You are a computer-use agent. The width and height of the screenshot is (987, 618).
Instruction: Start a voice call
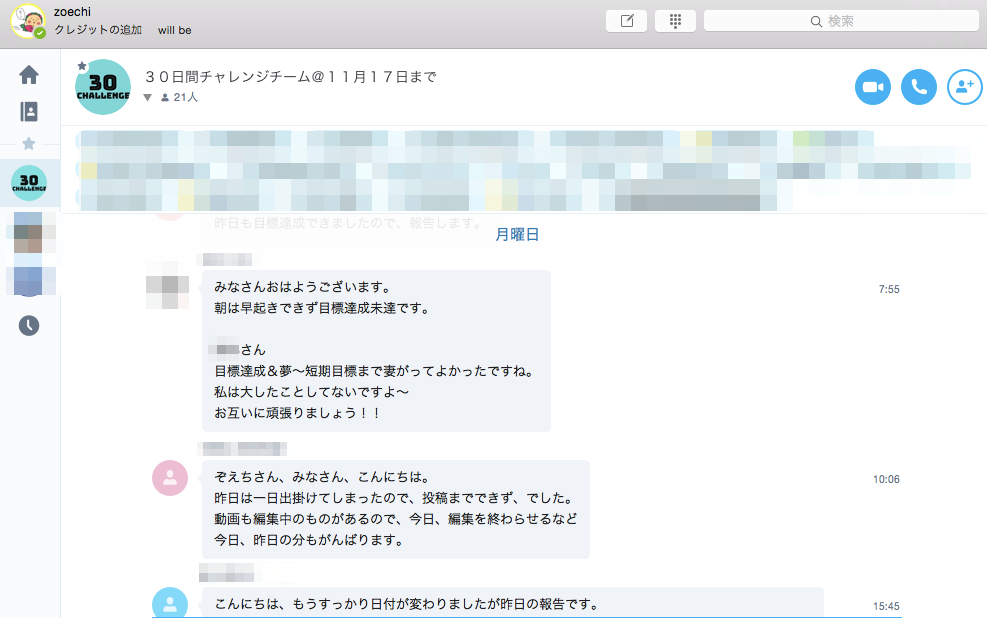[919, 87]
